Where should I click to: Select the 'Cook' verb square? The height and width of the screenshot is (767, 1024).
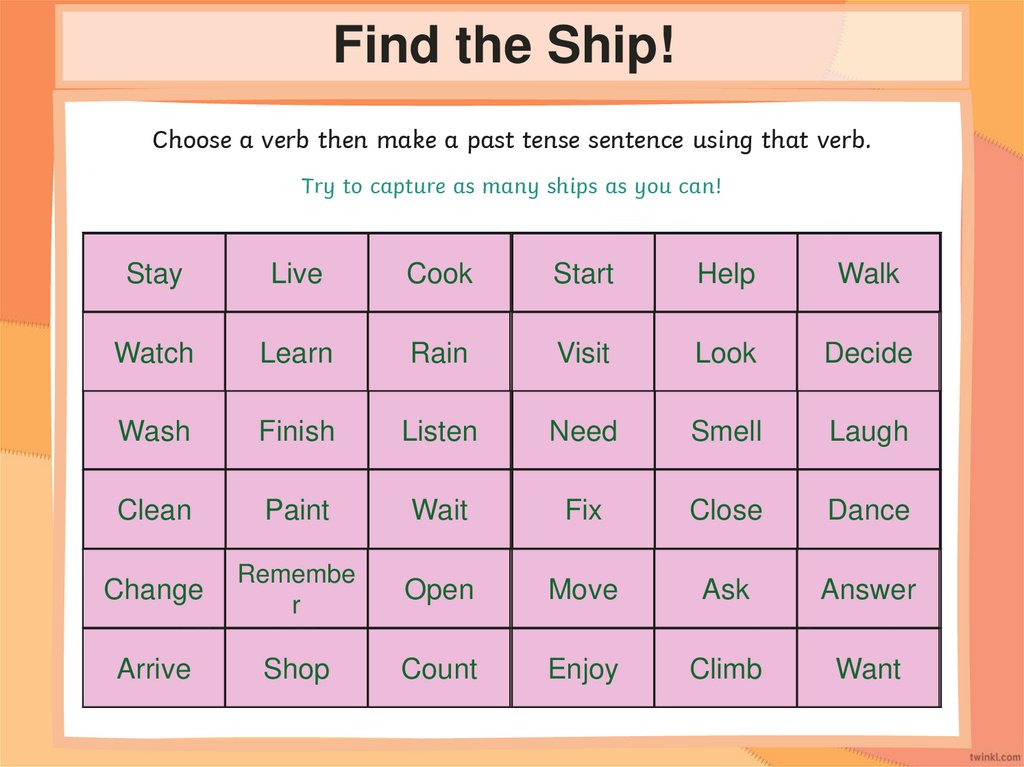click(x=439, y=273)
